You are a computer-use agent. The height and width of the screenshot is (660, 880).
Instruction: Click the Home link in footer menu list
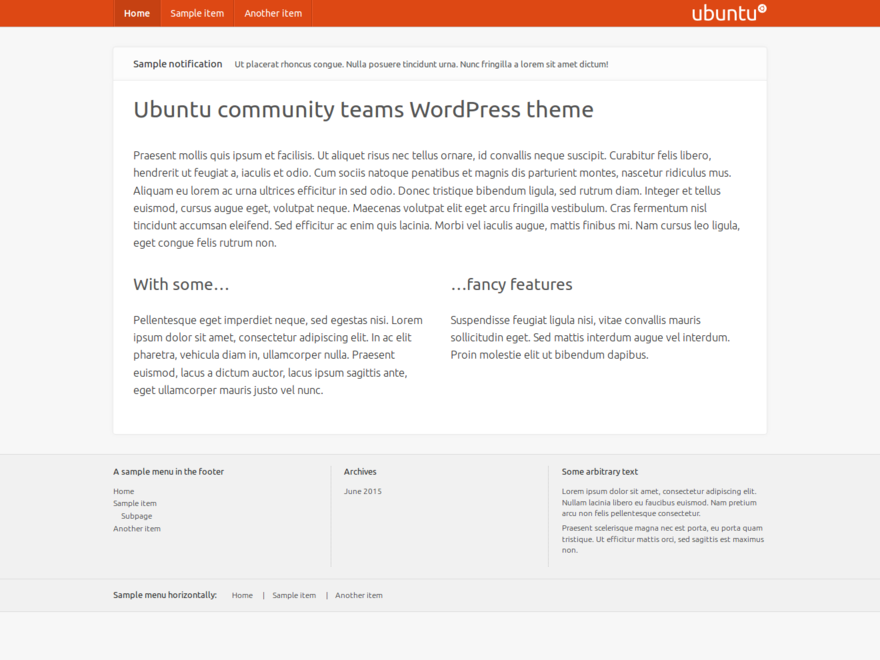(x=123, y=491)
